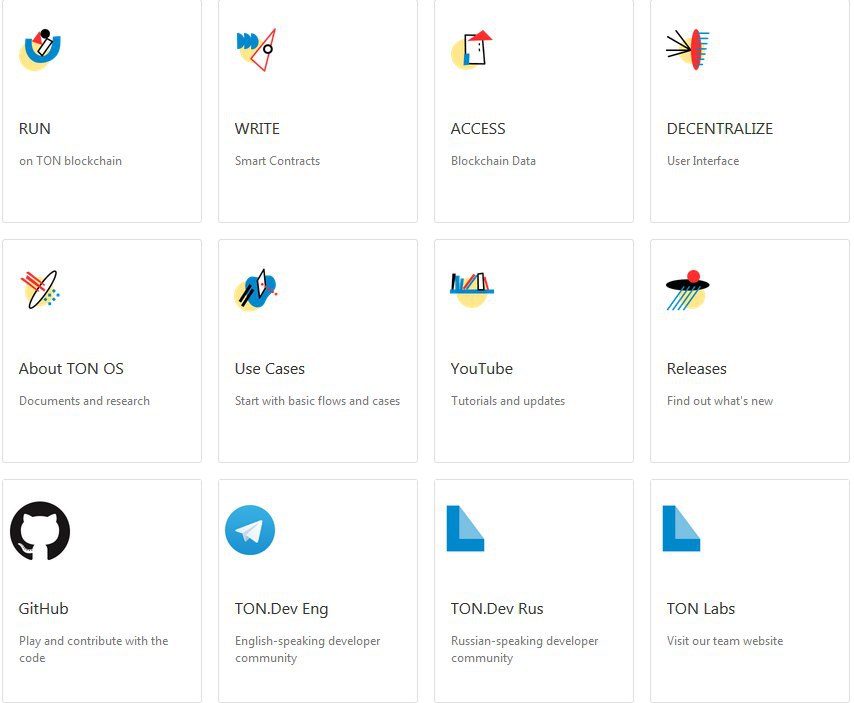854x703 pixels.
Task: Open the TON.Dev Rus heading
Action: (x=497, y=609)
